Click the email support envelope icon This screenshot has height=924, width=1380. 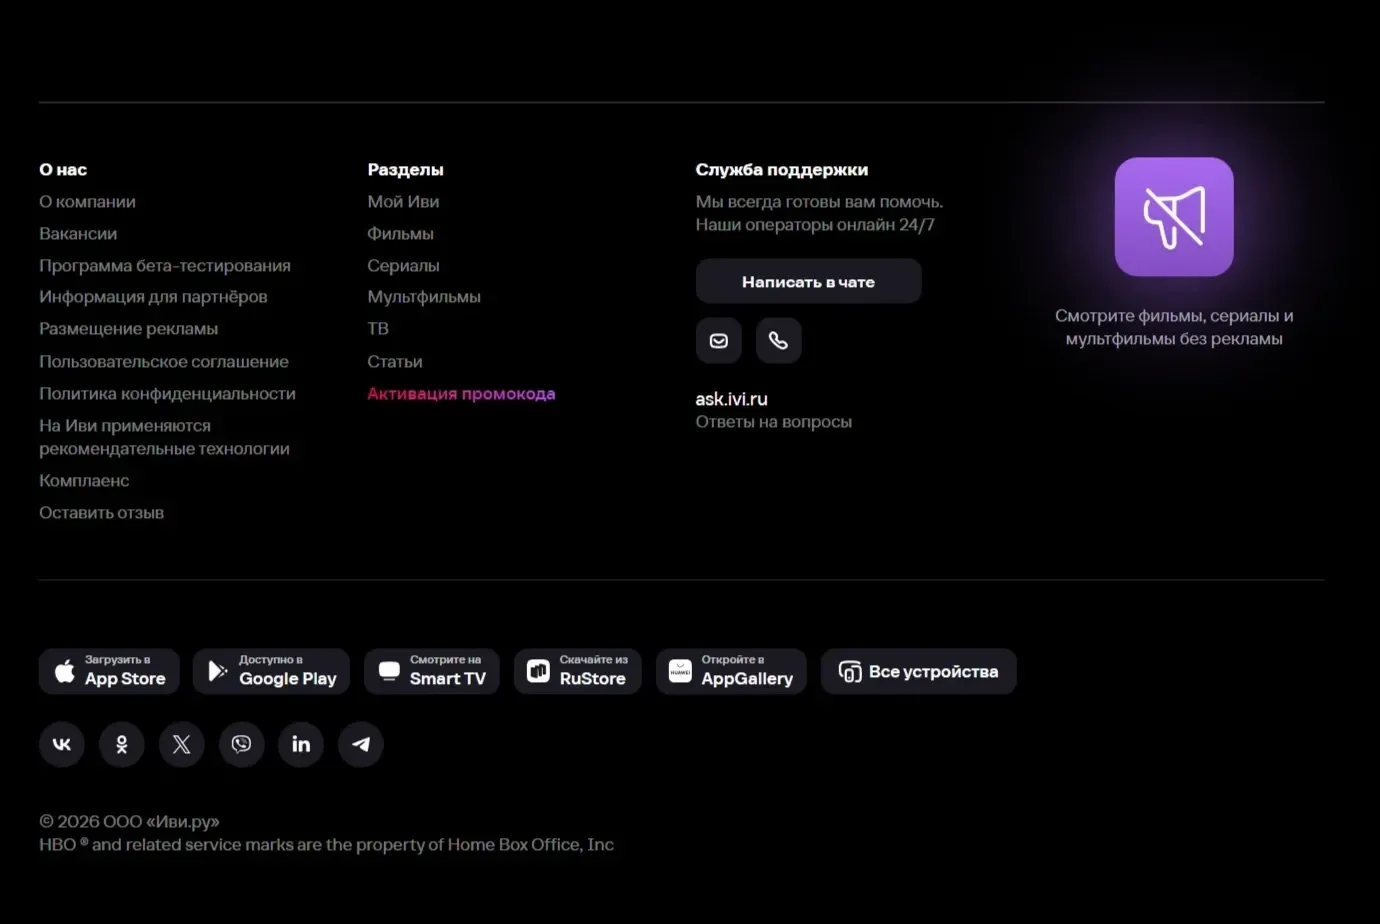(719, 341)
